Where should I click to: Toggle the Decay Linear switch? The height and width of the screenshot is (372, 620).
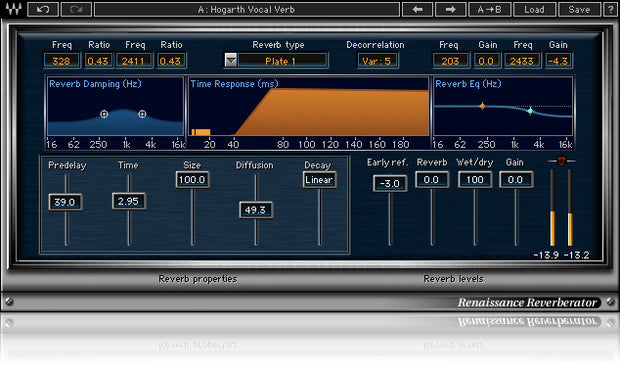(319, 180)
